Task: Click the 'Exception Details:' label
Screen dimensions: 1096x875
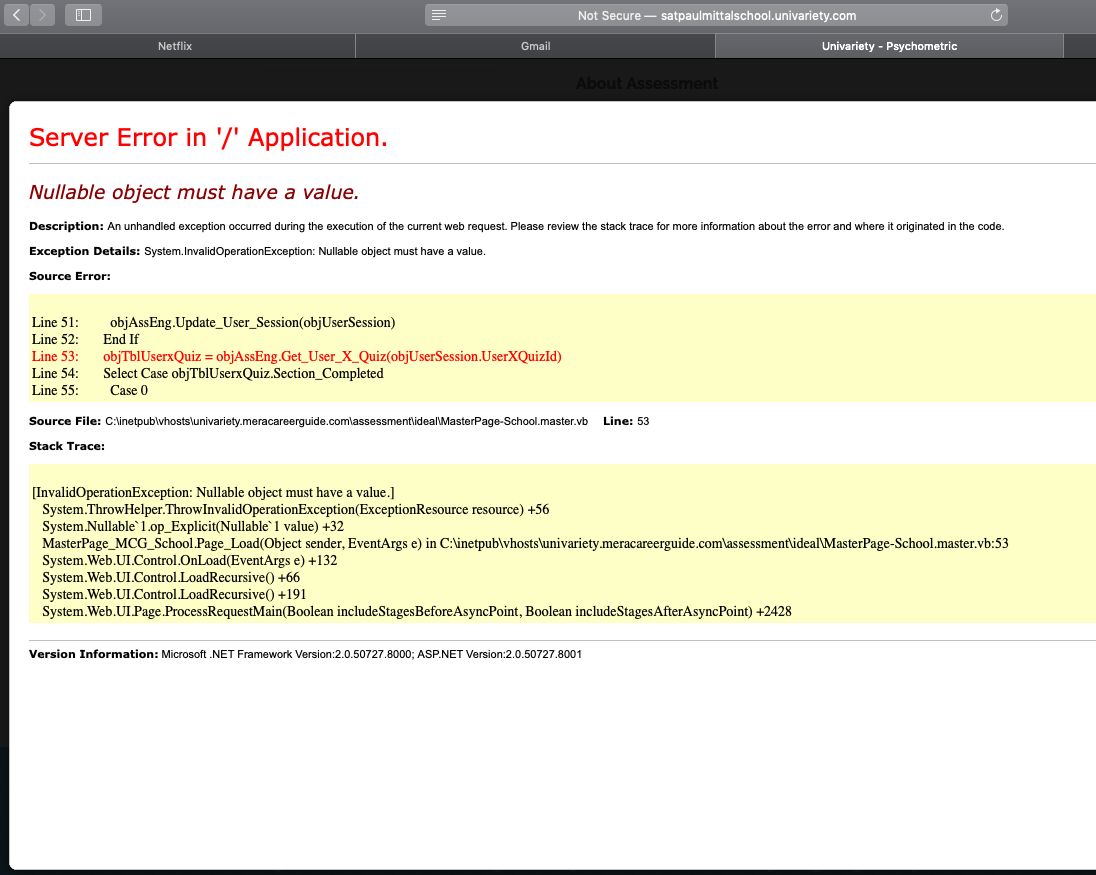Action: pos(85,252)
